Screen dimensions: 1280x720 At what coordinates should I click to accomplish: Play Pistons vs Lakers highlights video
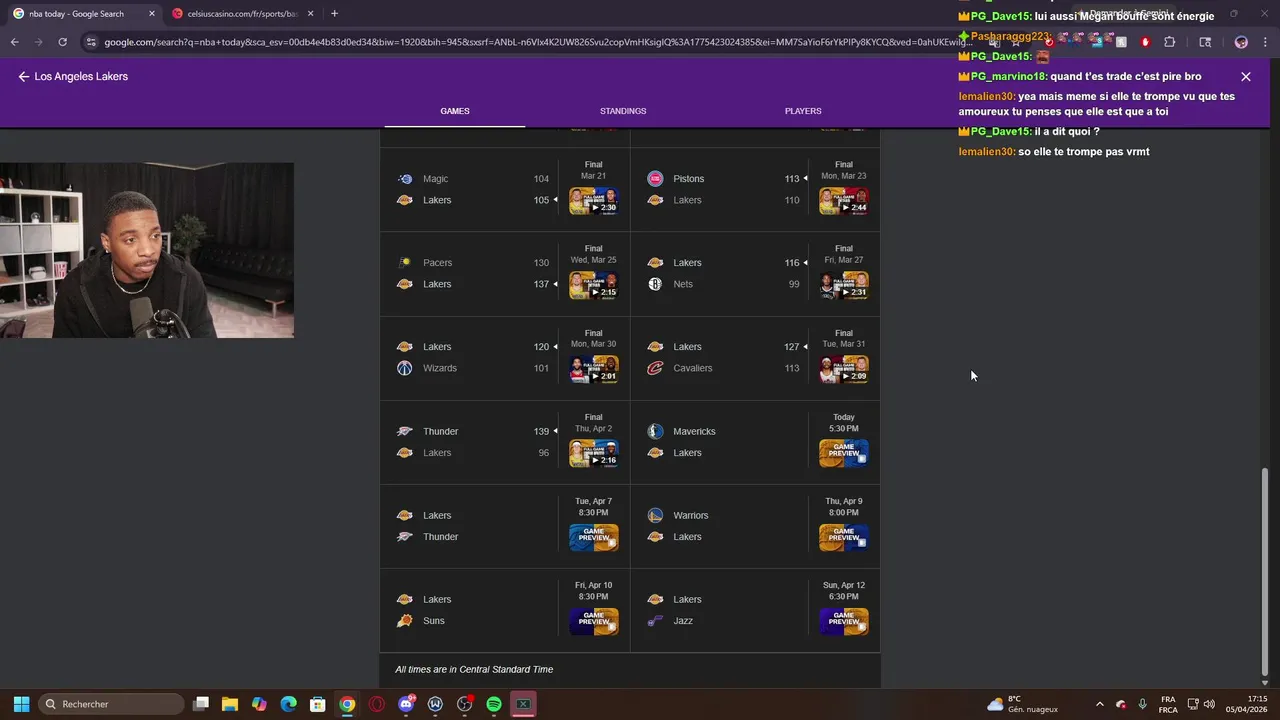pyautogui.click(x=844, y=201)
